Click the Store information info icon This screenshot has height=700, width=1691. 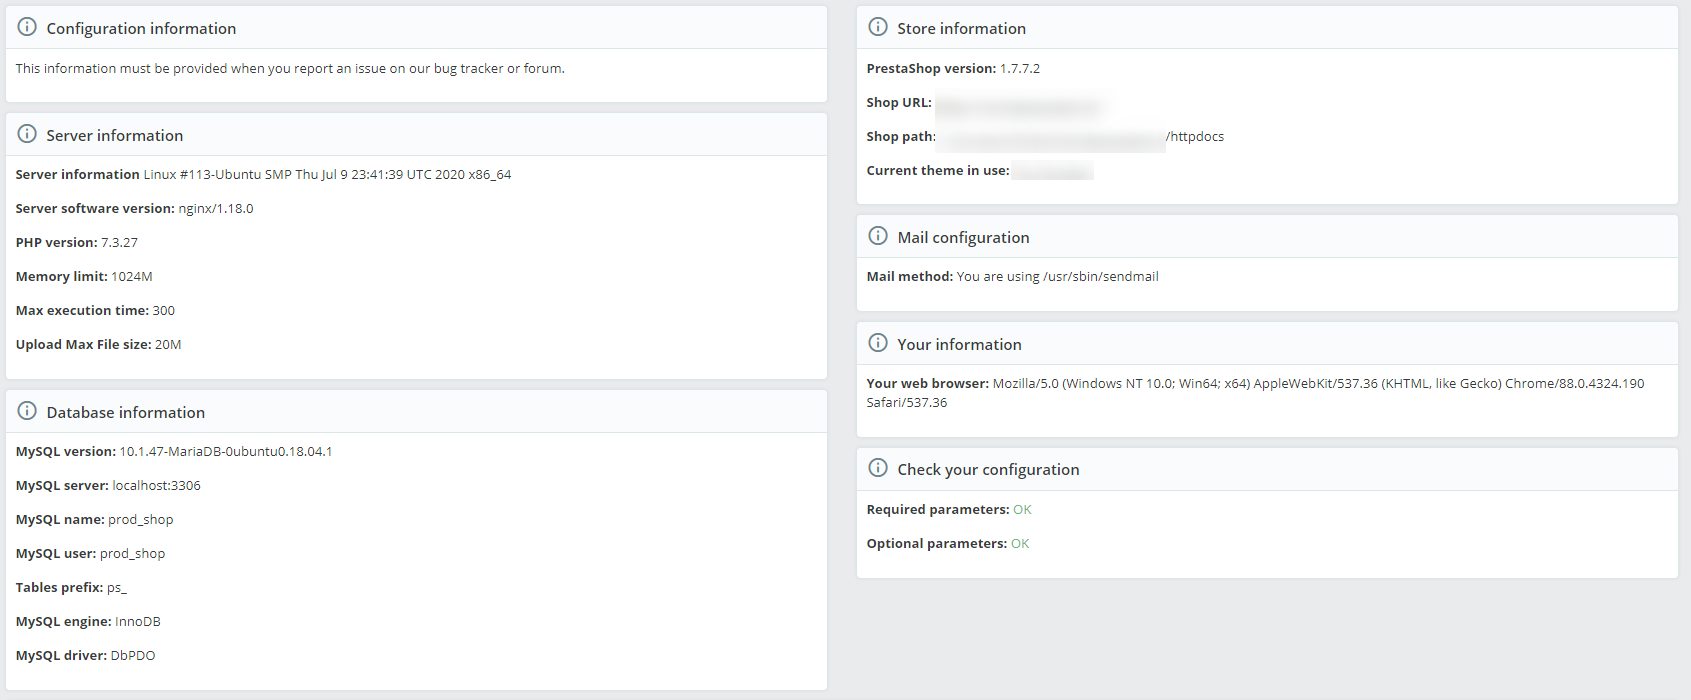(878, 27)
